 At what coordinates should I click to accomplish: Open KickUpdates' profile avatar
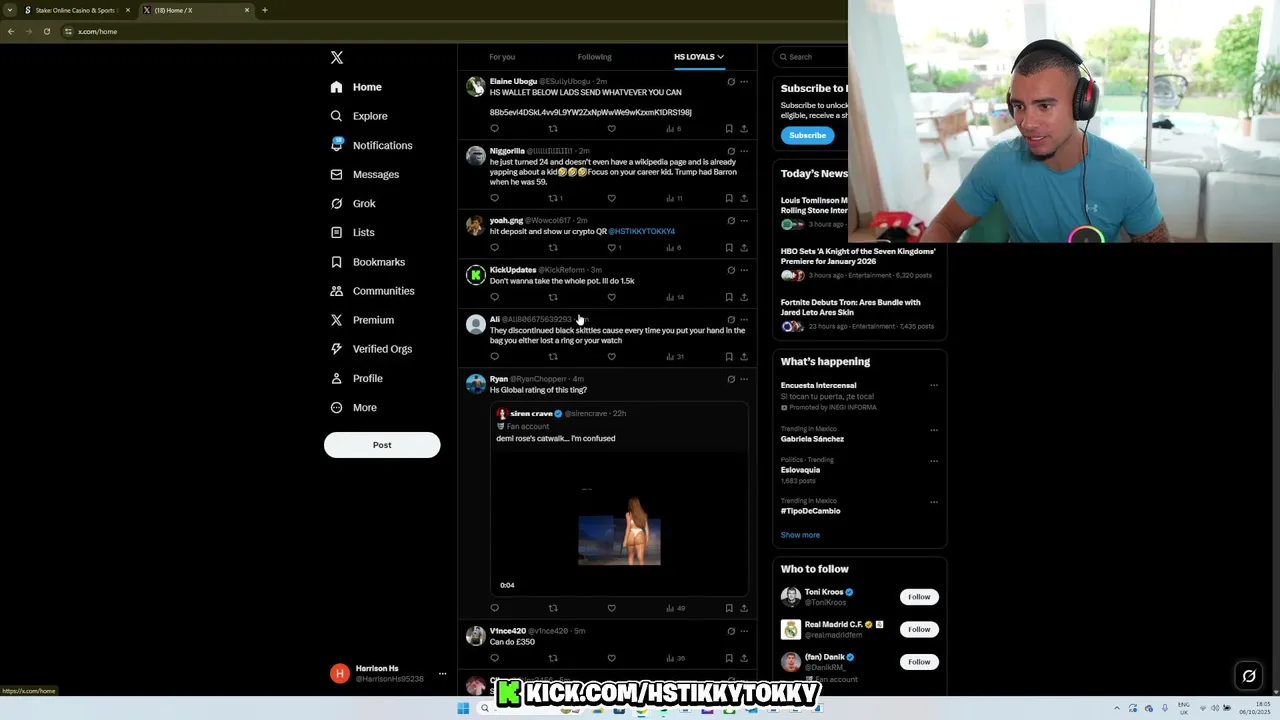476,275
